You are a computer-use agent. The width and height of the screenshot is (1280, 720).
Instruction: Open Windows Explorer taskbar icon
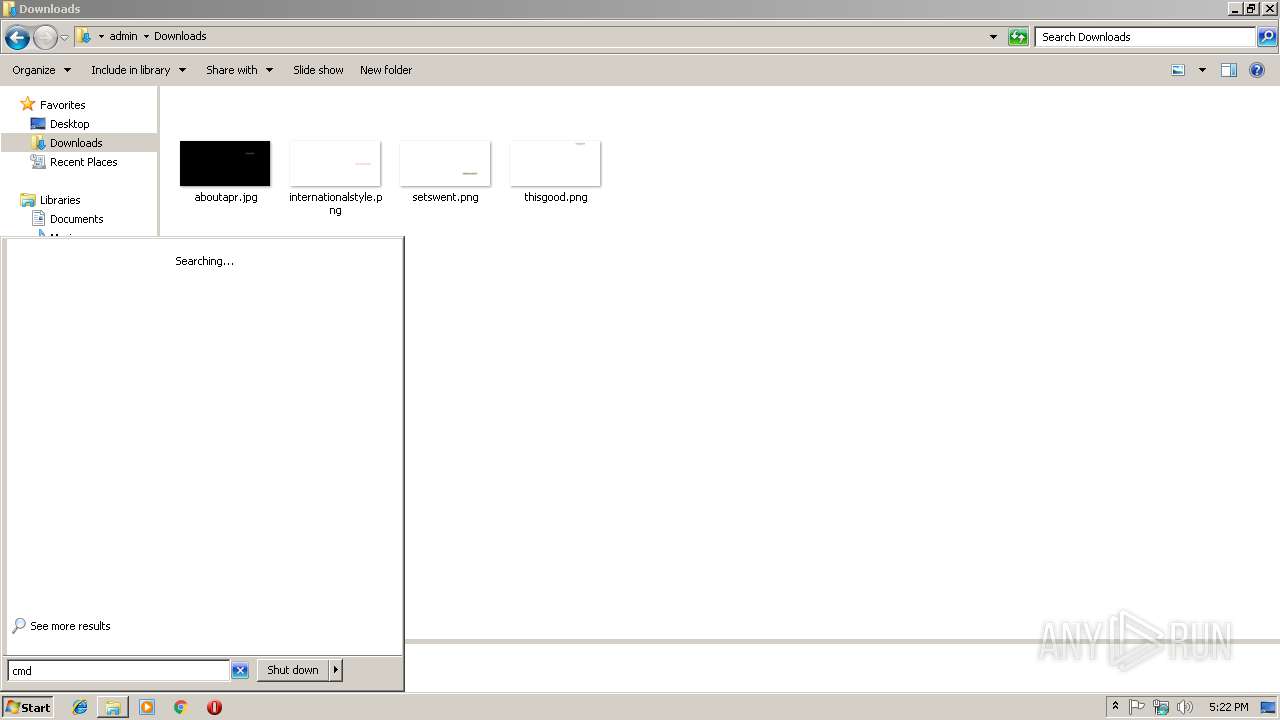(113, 707)
